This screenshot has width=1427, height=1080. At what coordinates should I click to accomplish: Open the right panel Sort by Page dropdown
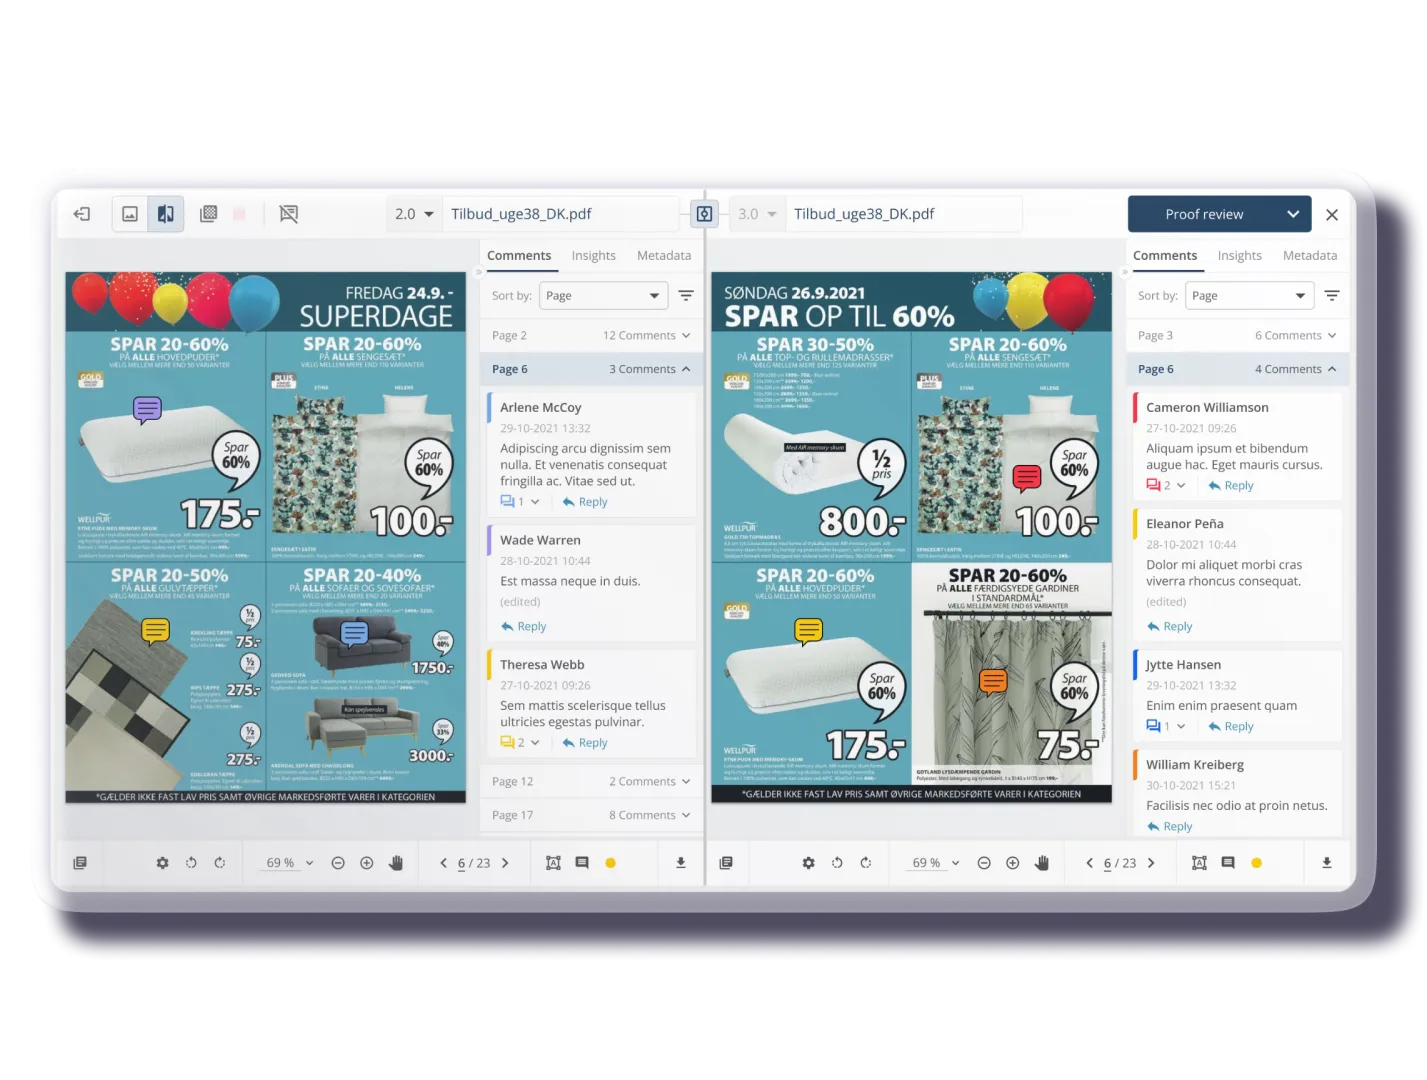point(1249,296)
